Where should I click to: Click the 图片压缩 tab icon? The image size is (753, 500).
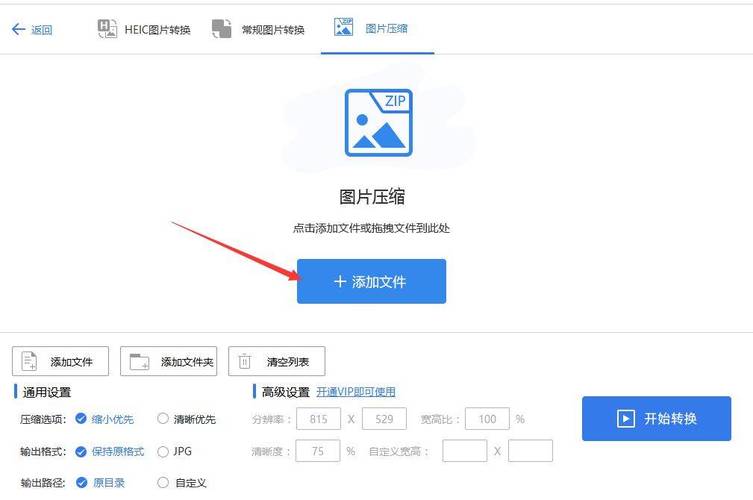point(343,27)
